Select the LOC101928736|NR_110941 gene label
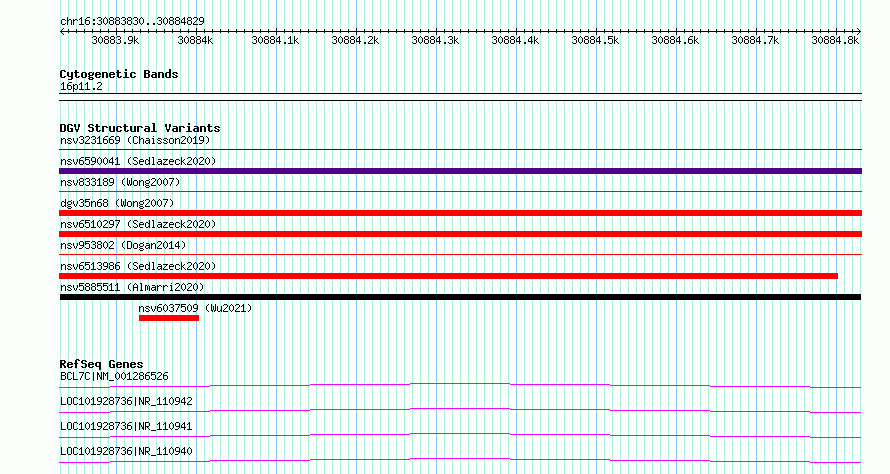 tap(126, 426)
